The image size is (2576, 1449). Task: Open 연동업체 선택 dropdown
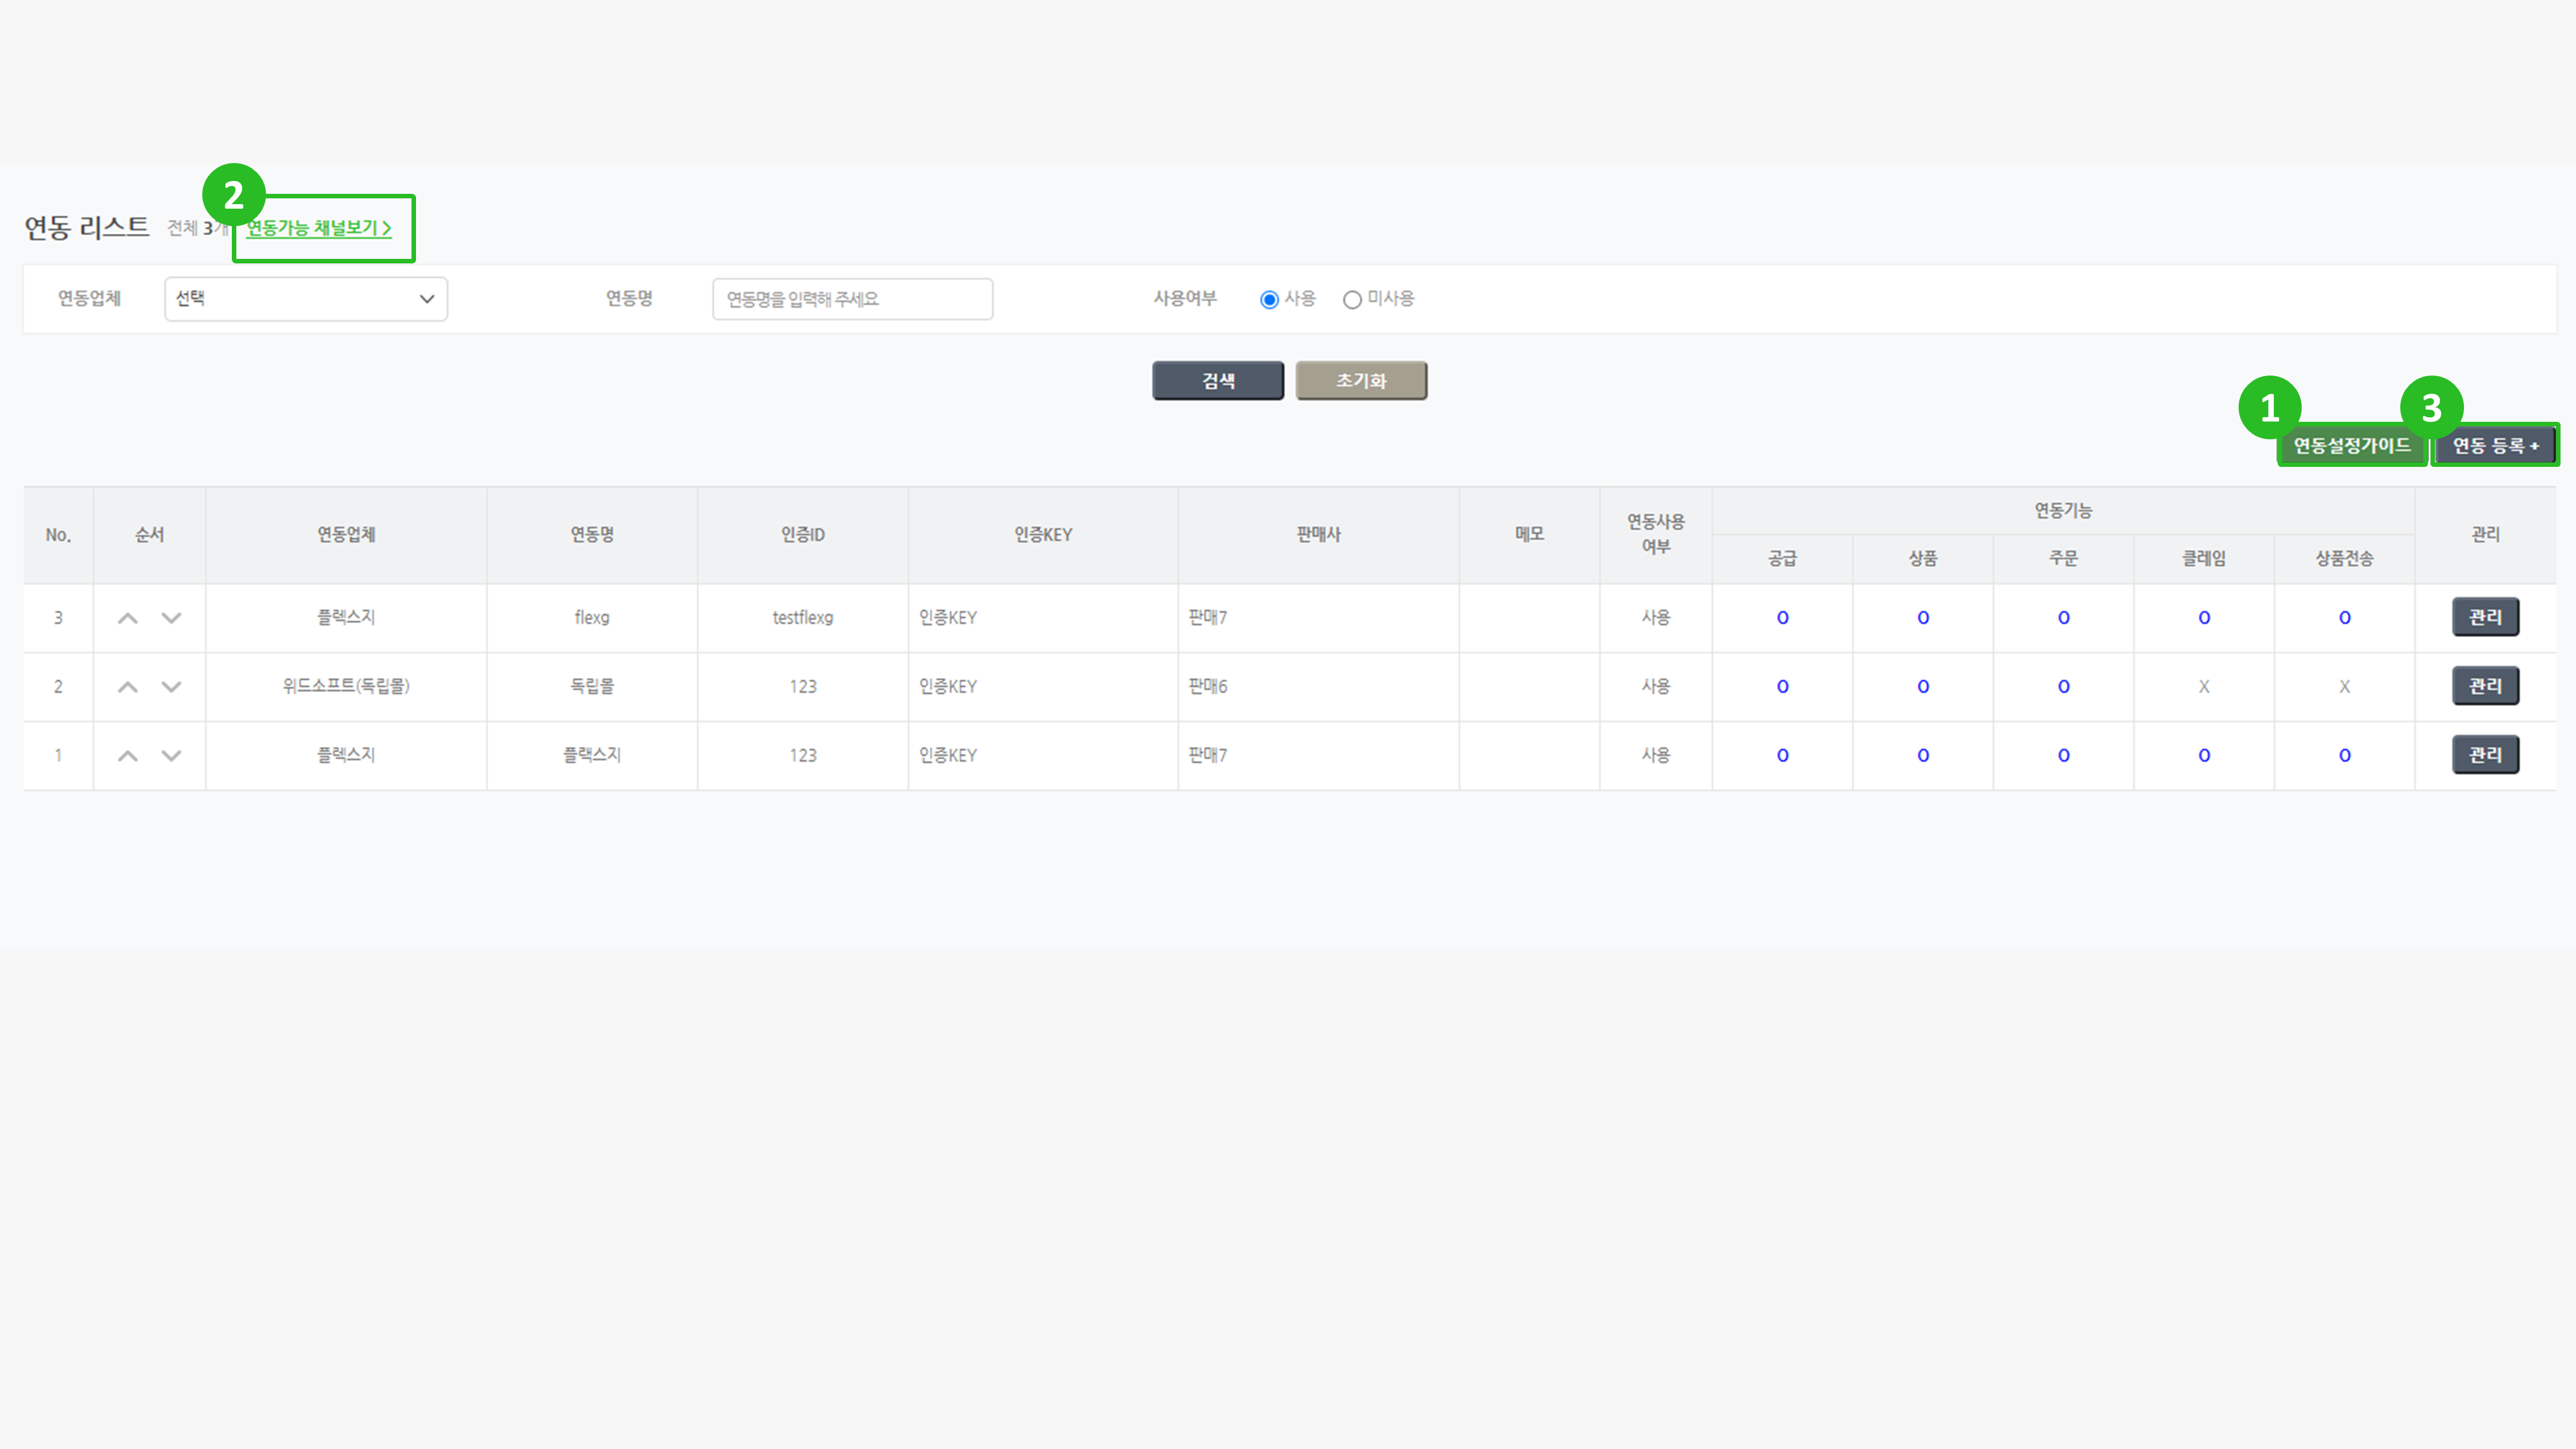(x=305, y=299)
